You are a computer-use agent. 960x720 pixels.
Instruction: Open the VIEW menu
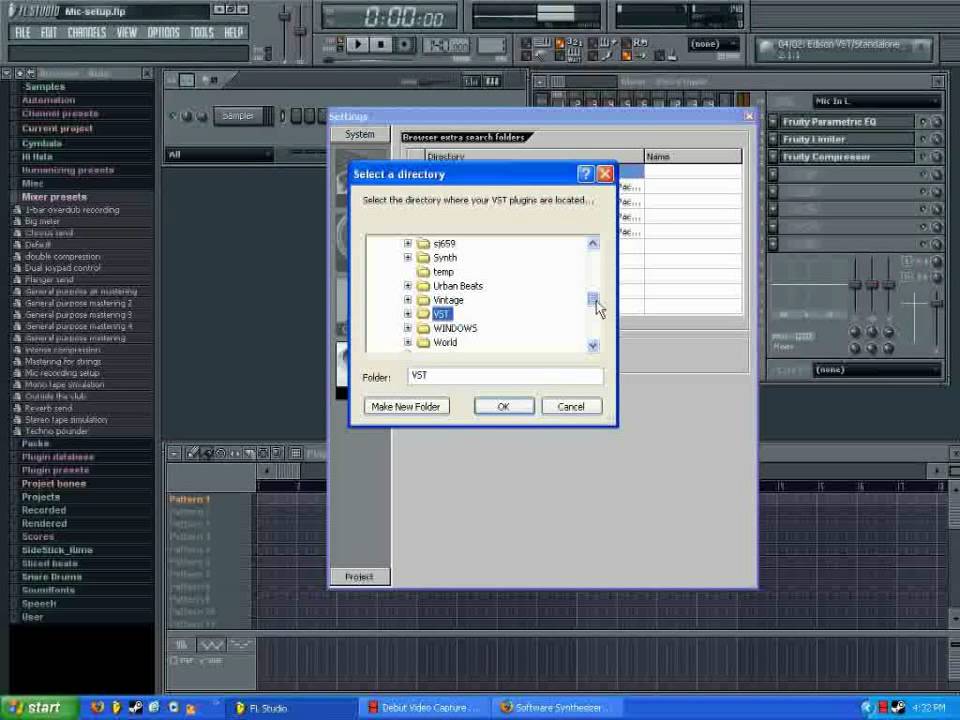tap(127, 32)
